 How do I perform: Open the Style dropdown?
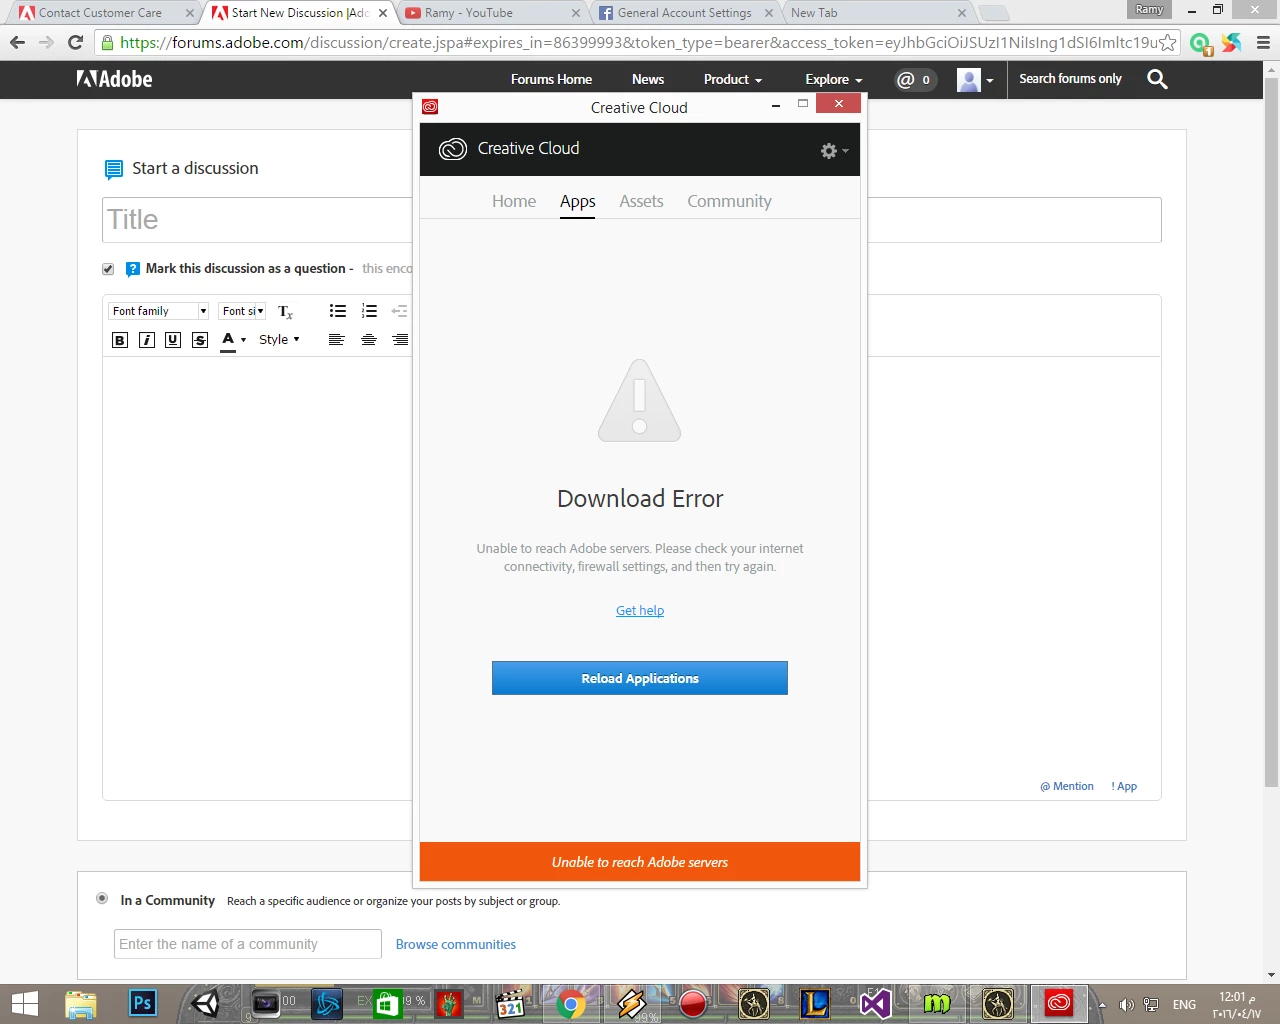[x=279, y=340]
